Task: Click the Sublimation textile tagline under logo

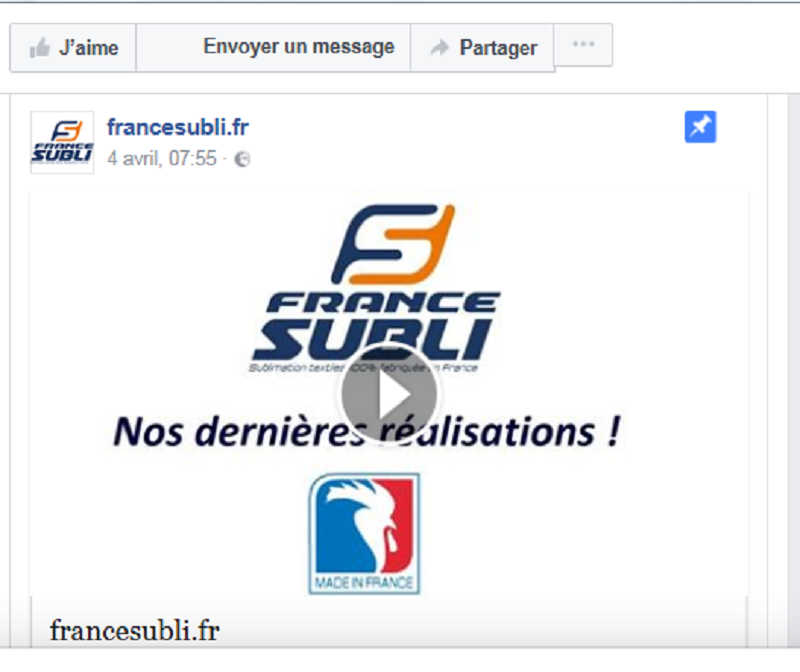Action: click(x=363, y=368)
